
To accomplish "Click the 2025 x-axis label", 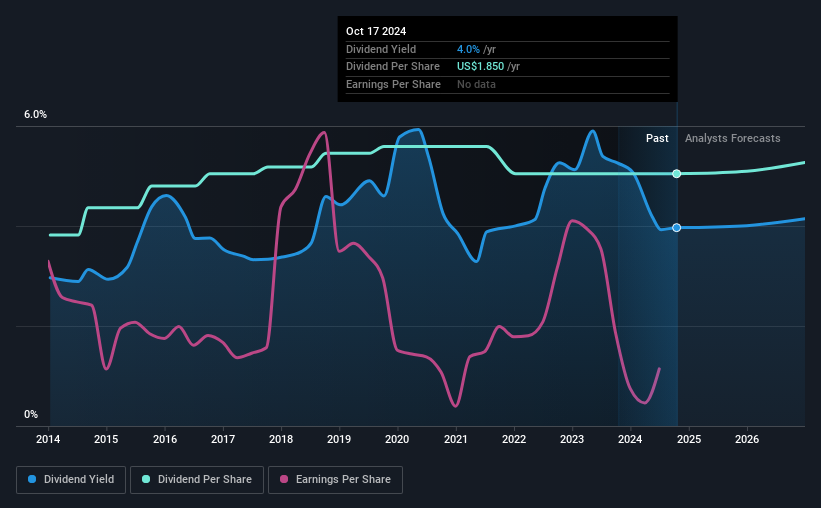I will [x=689, y=439].
